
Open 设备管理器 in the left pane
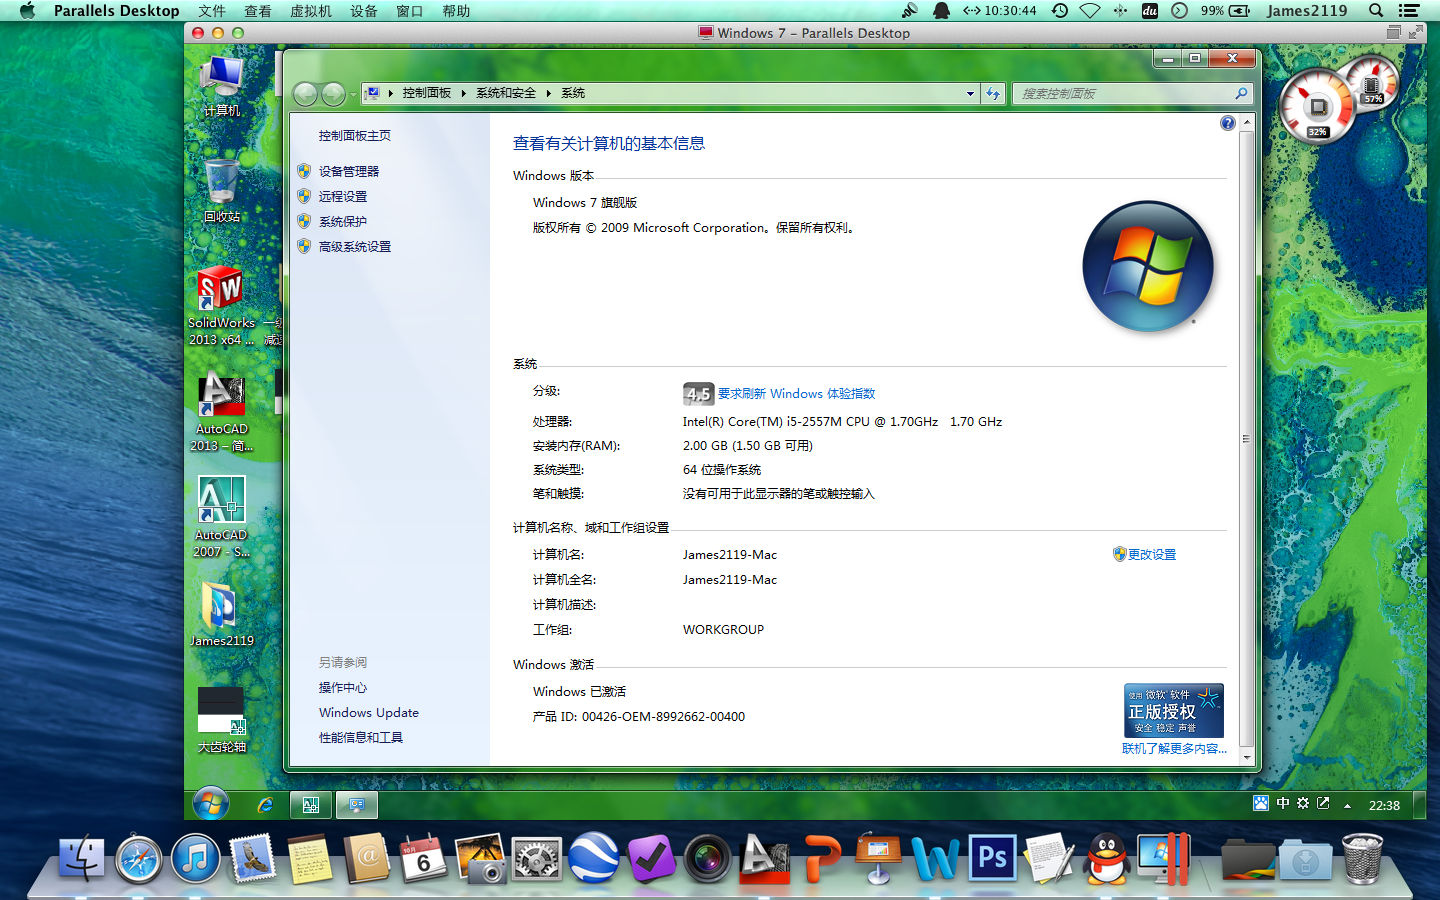pyautogui.click(x=349, y=172)
